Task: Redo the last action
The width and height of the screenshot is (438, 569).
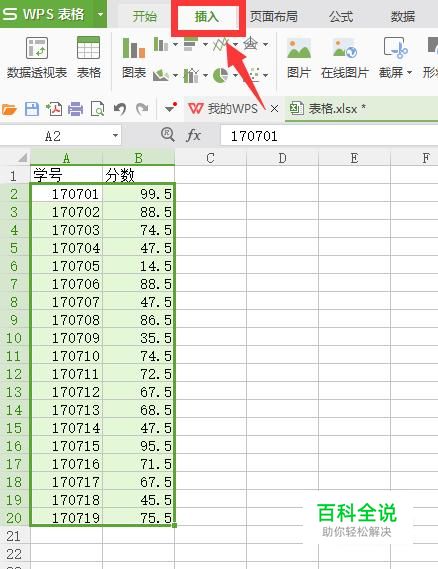Action: [142, 109]
